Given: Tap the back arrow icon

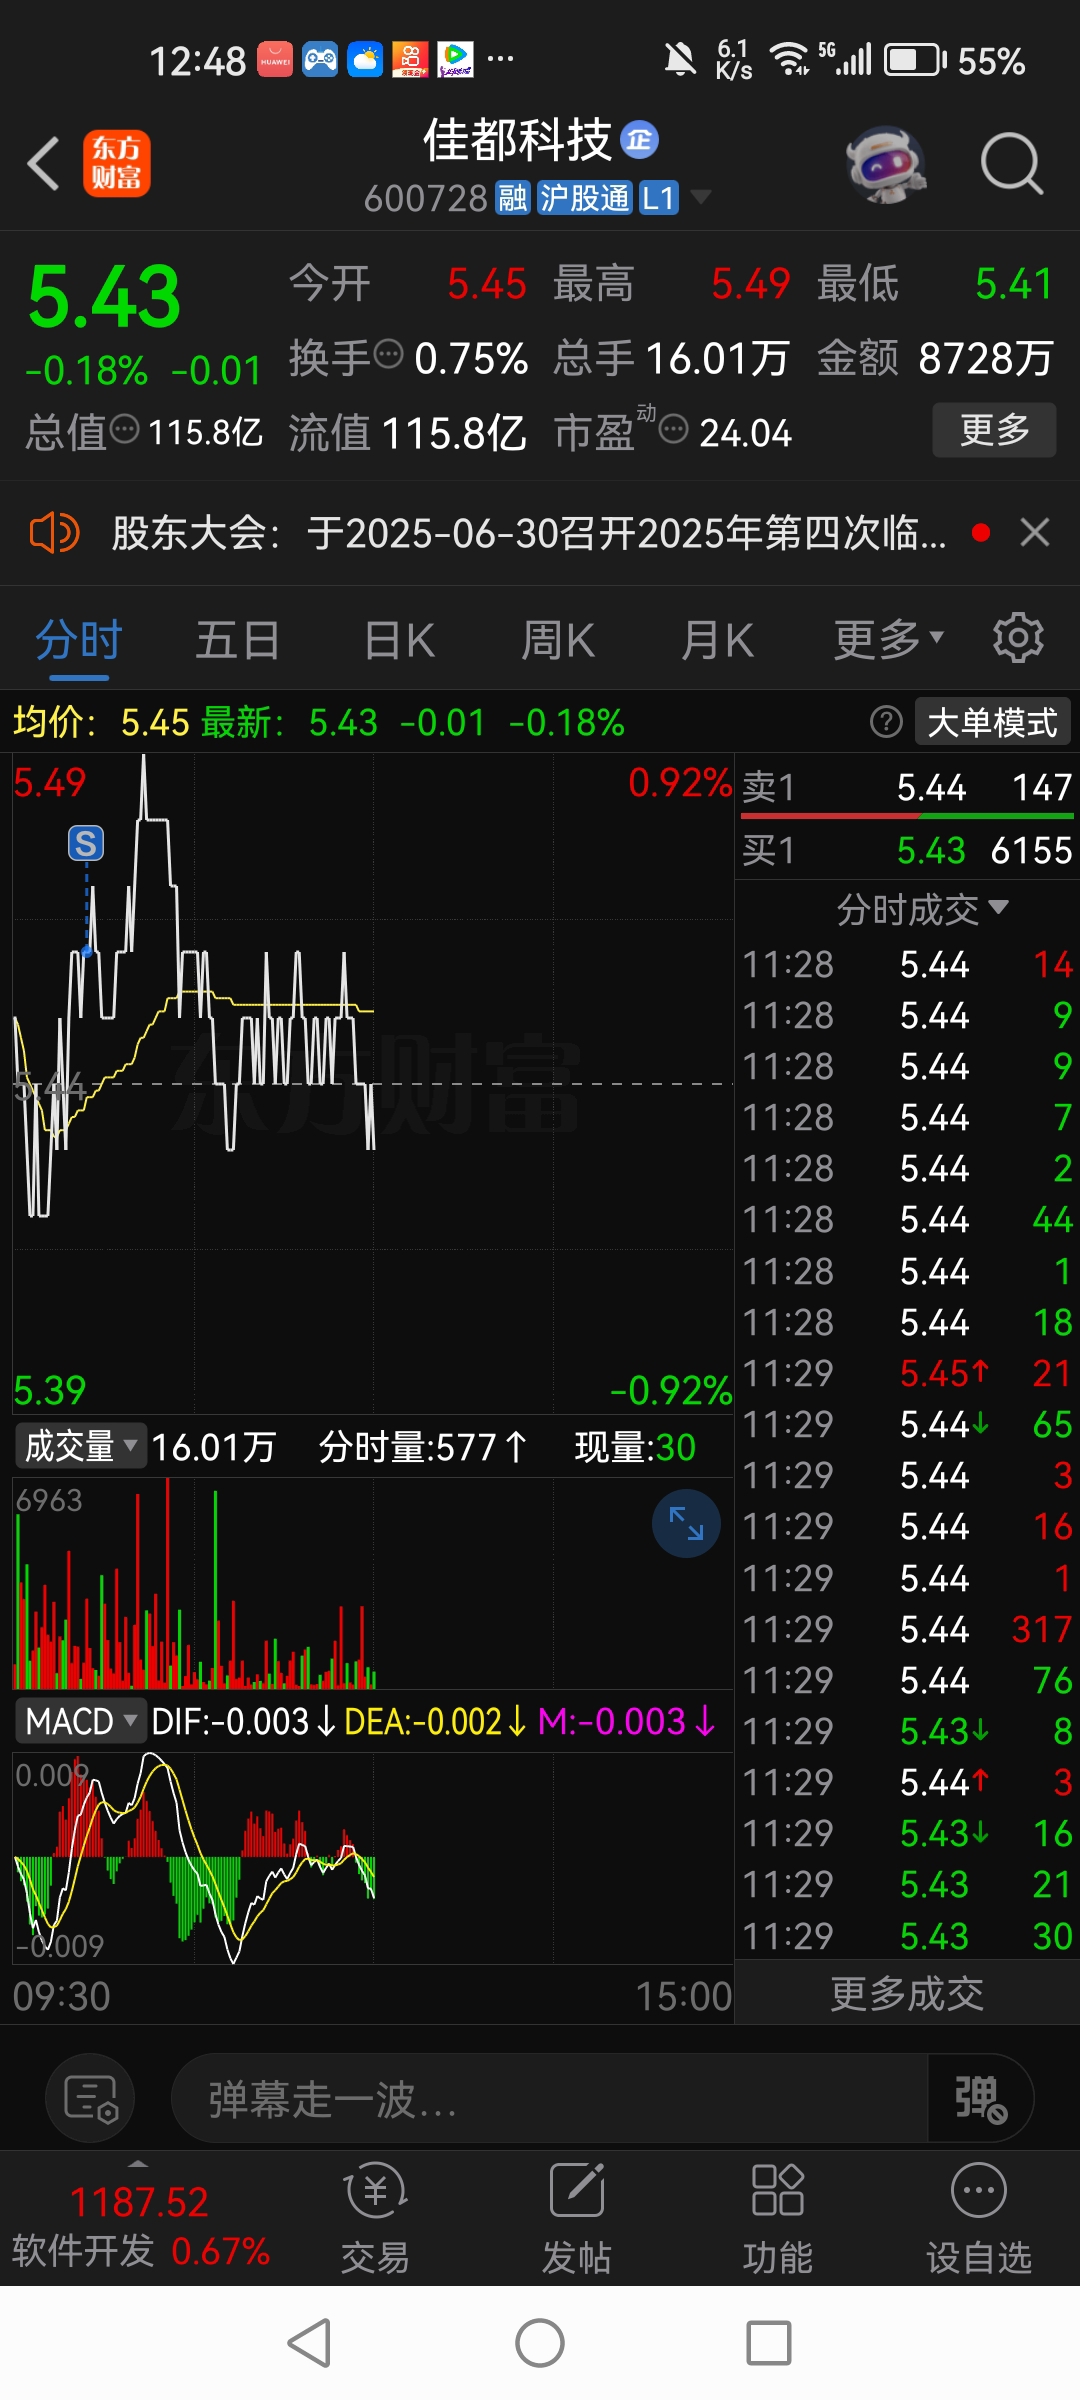Looking at the screenshot, I should (43, 163).
